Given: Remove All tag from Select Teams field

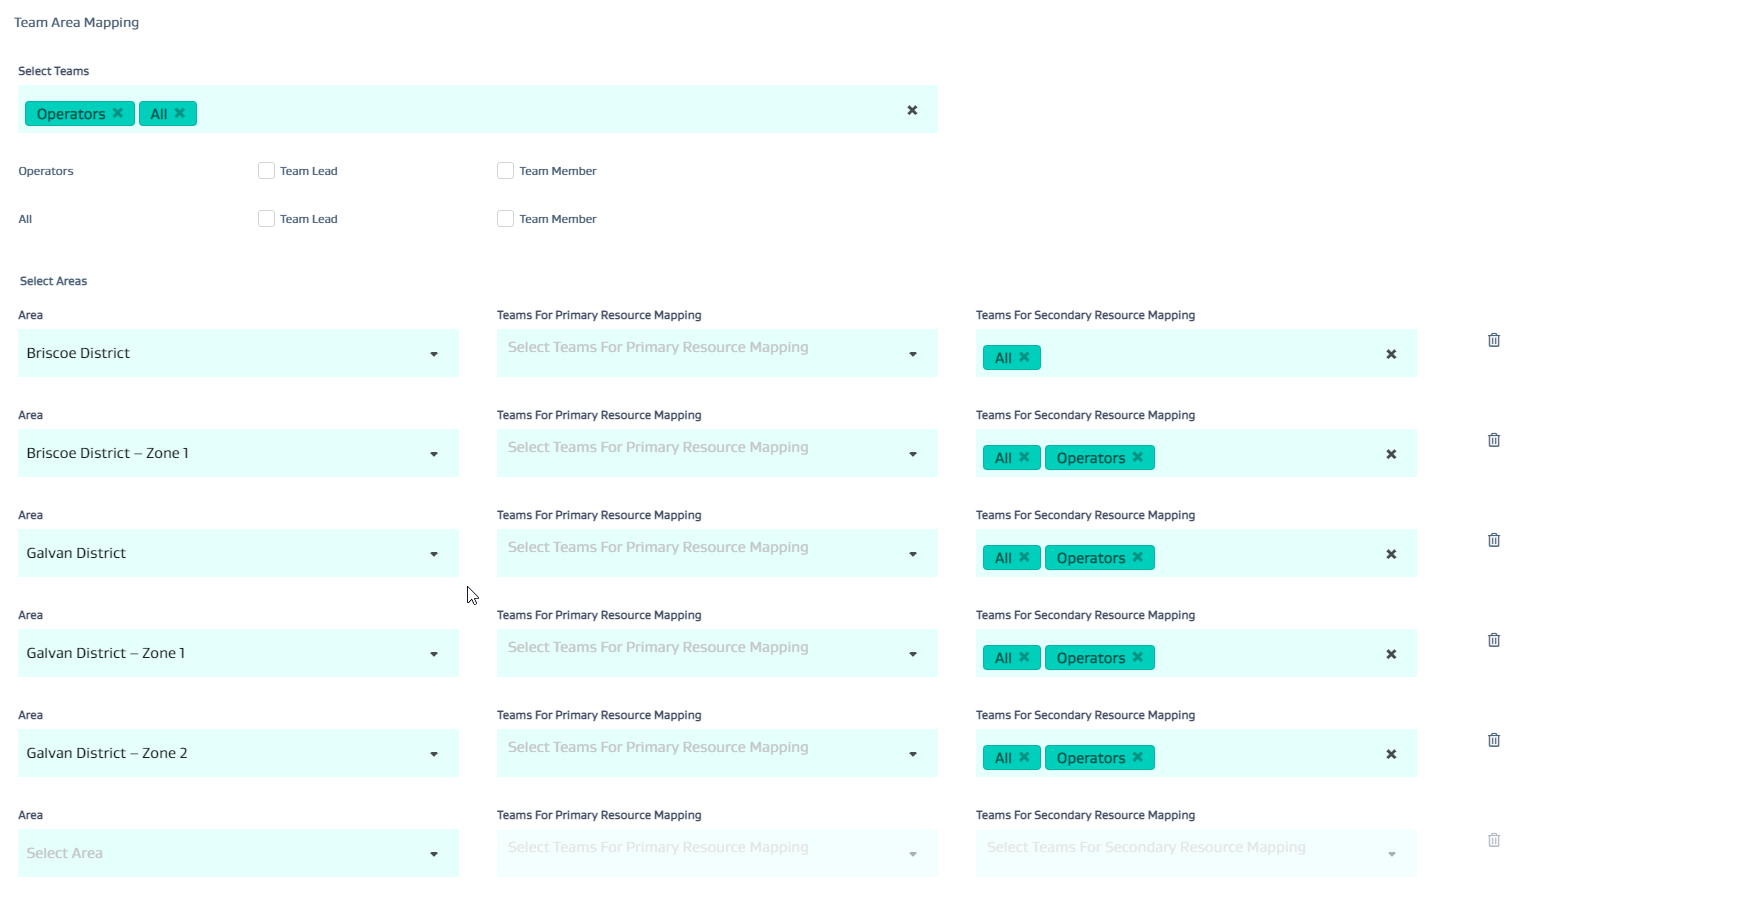Looking at the screenshot, I should (180, 113).
